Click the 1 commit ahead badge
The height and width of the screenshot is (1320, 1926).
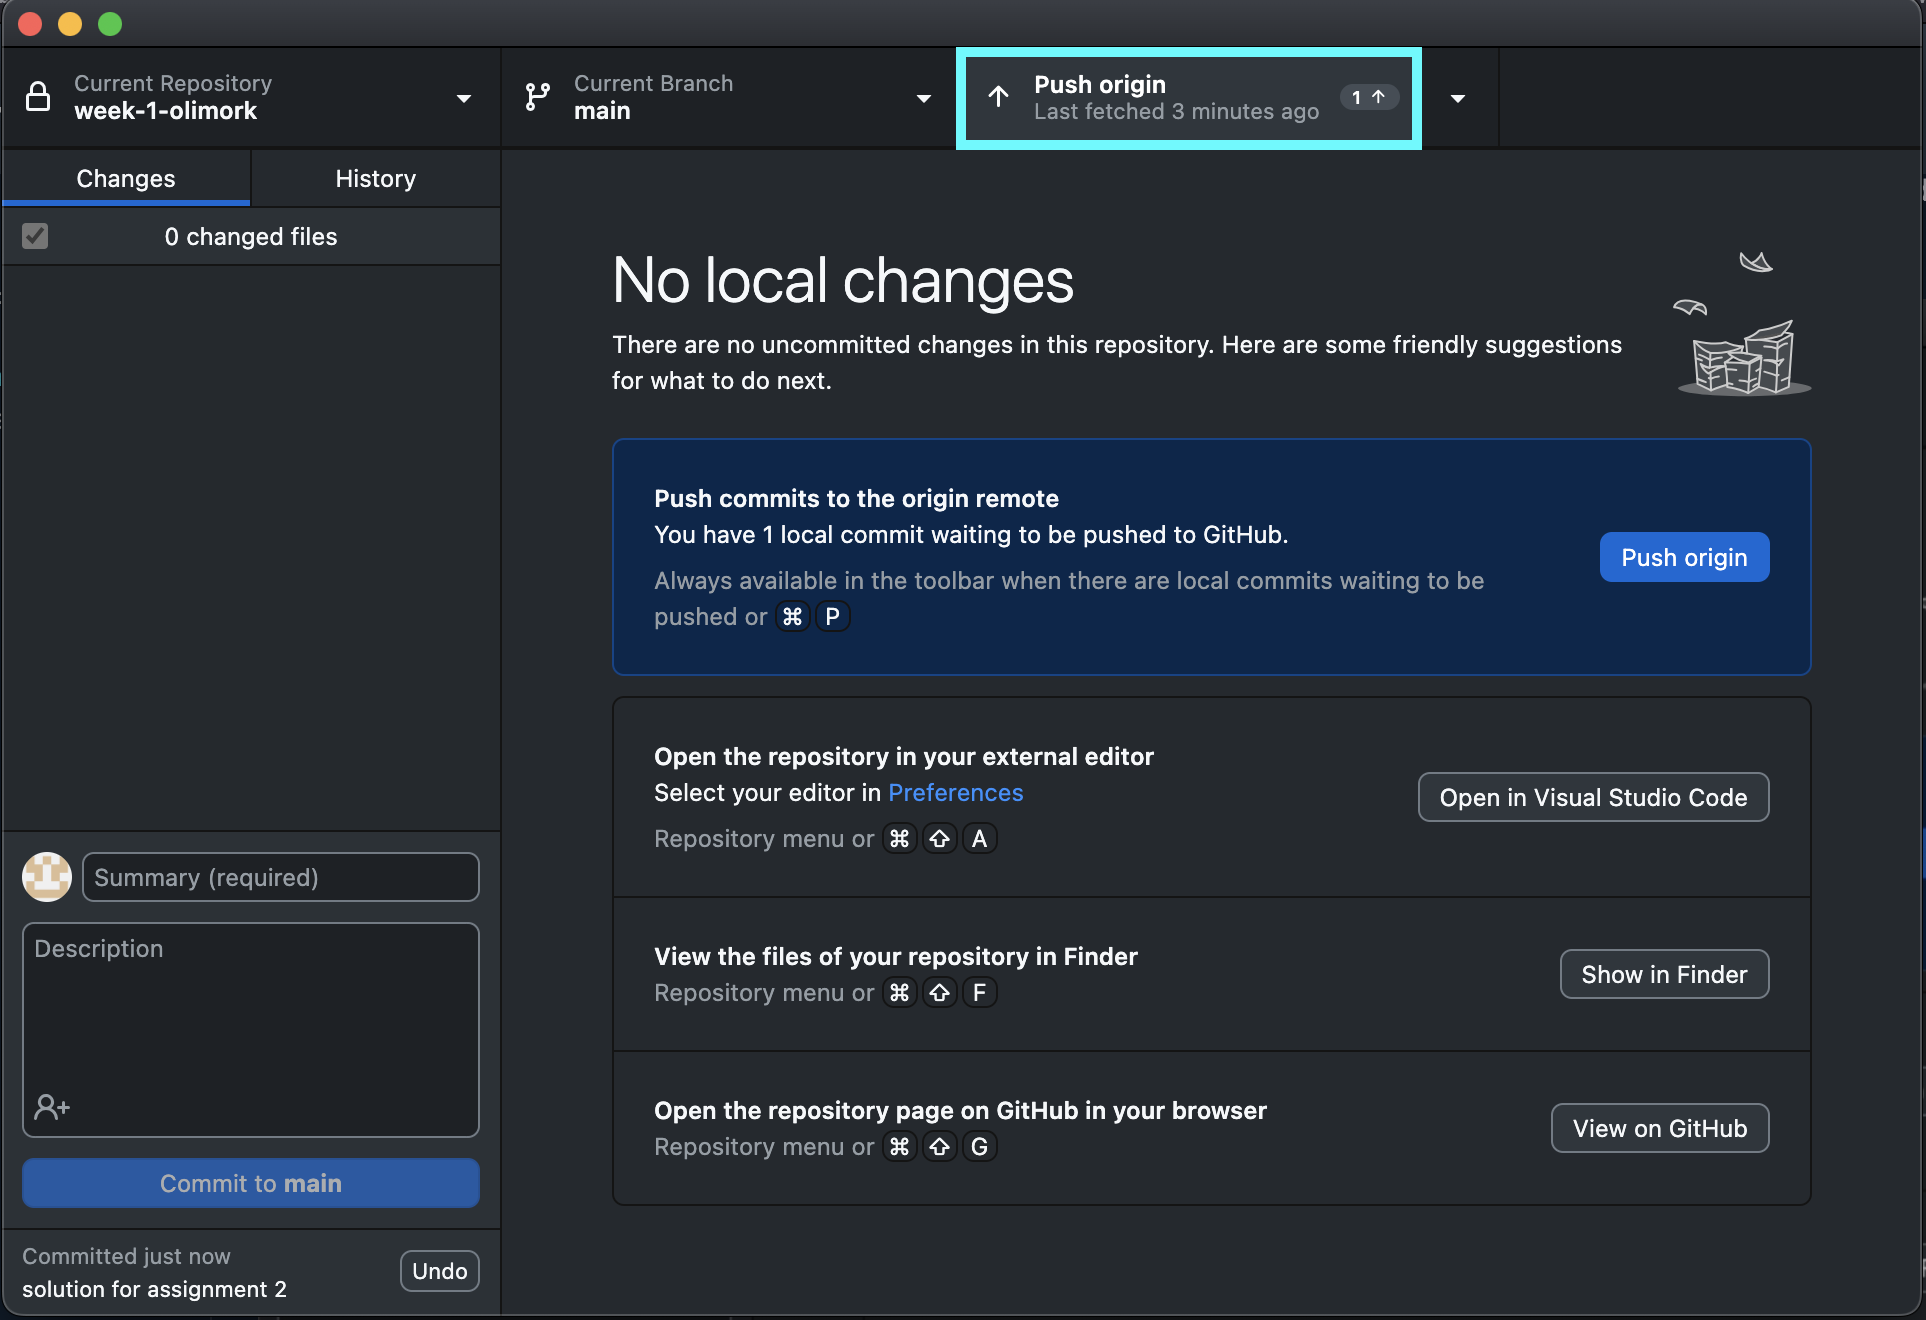pos(1368,97)
